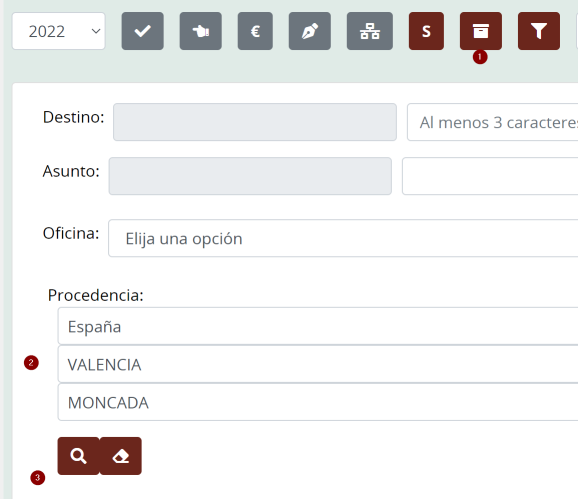The height and width of the screenshot is (499, 578).
Task: Click the white Asunto text field
Action: 490,176
